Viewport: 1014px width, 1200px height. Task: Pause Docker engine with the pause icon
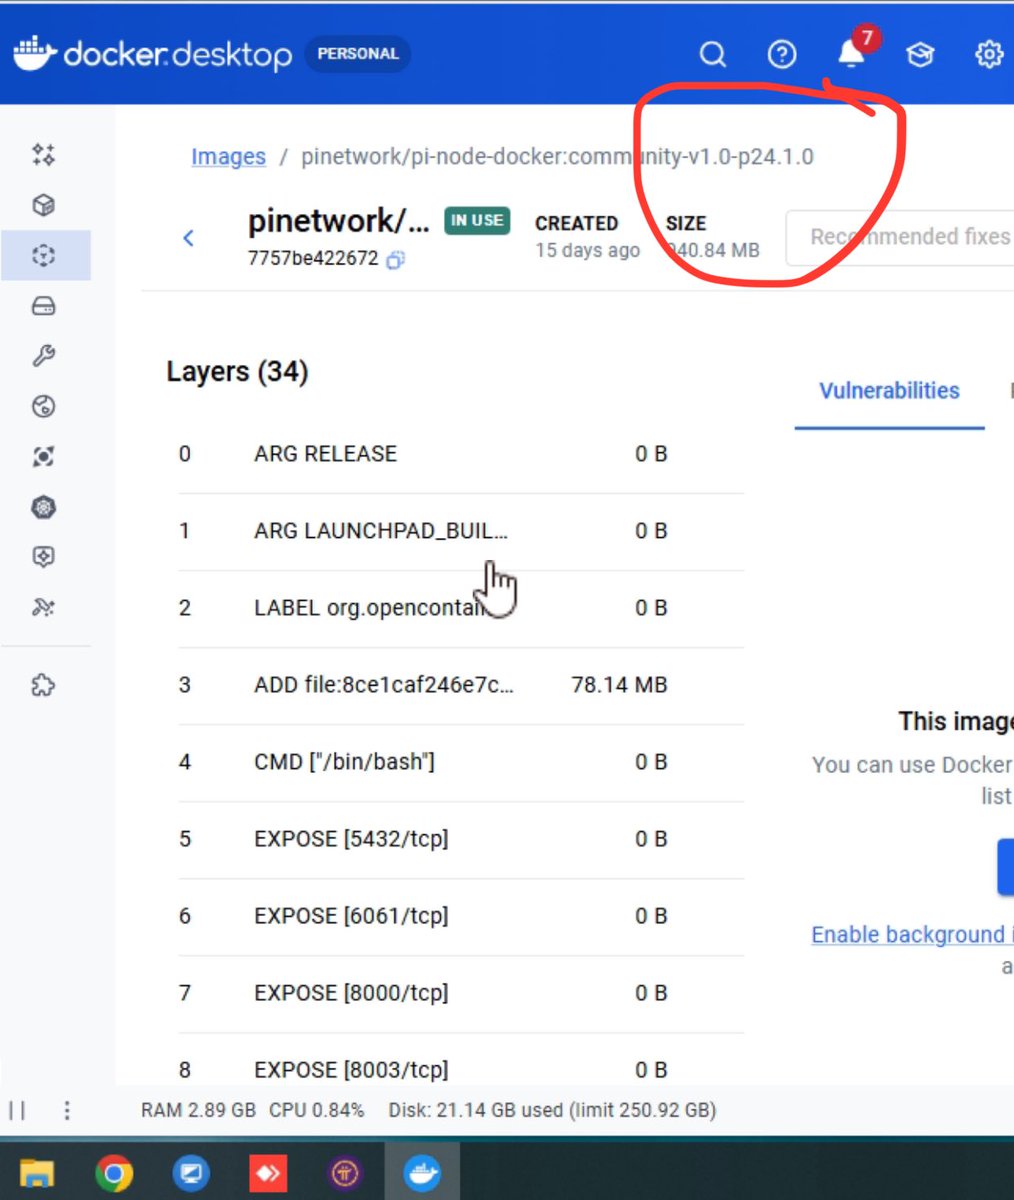(x=18, y=1110)
